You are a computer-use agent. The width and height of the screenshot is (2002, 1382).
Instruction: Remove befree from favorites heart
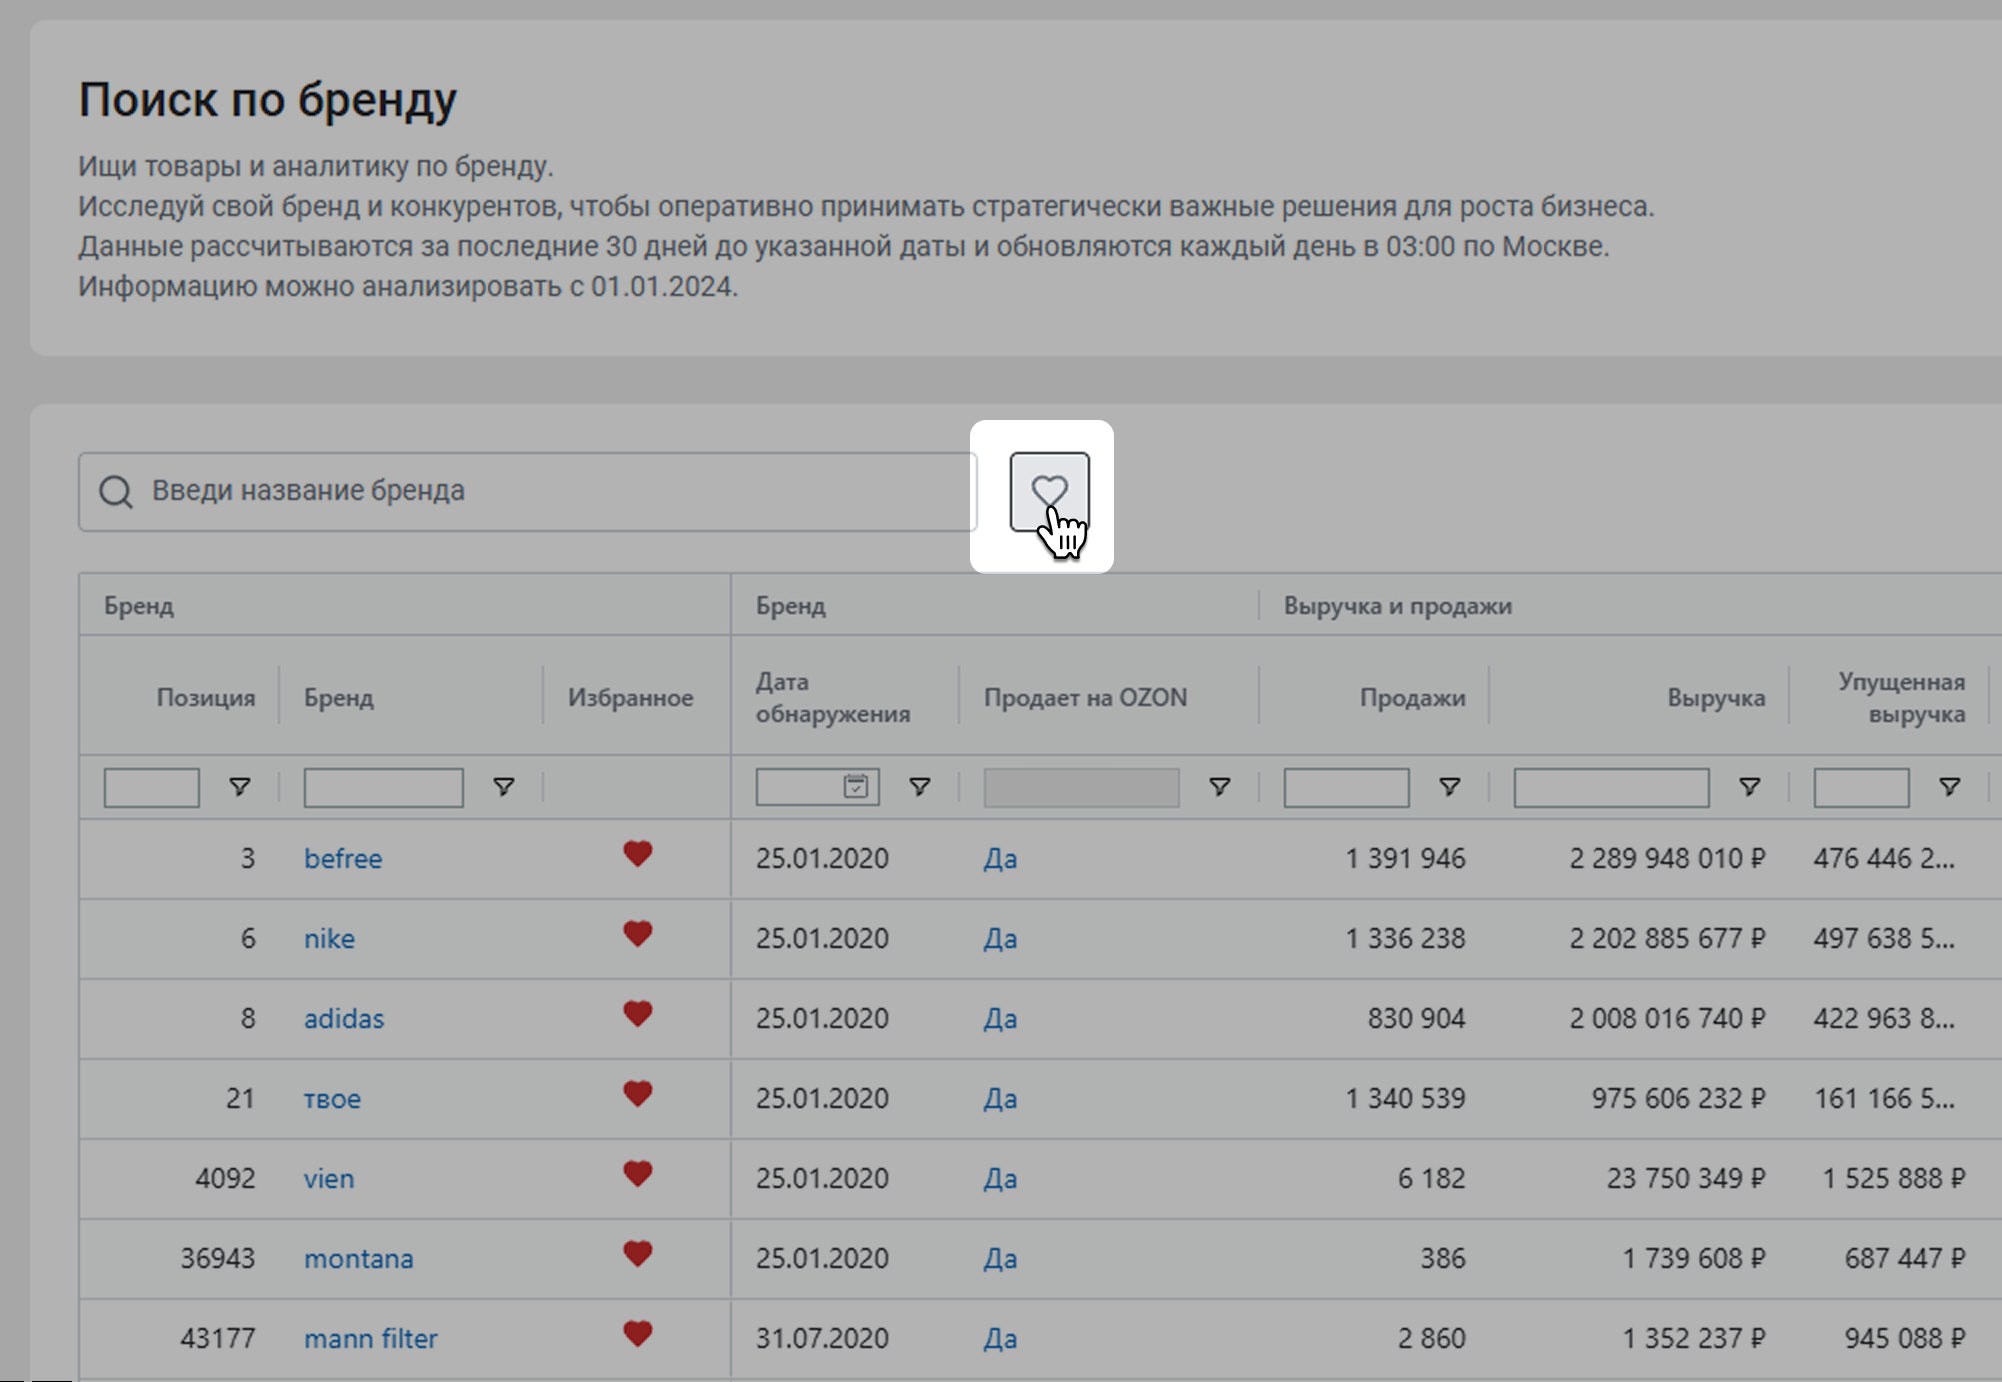[x=638, y=854]
